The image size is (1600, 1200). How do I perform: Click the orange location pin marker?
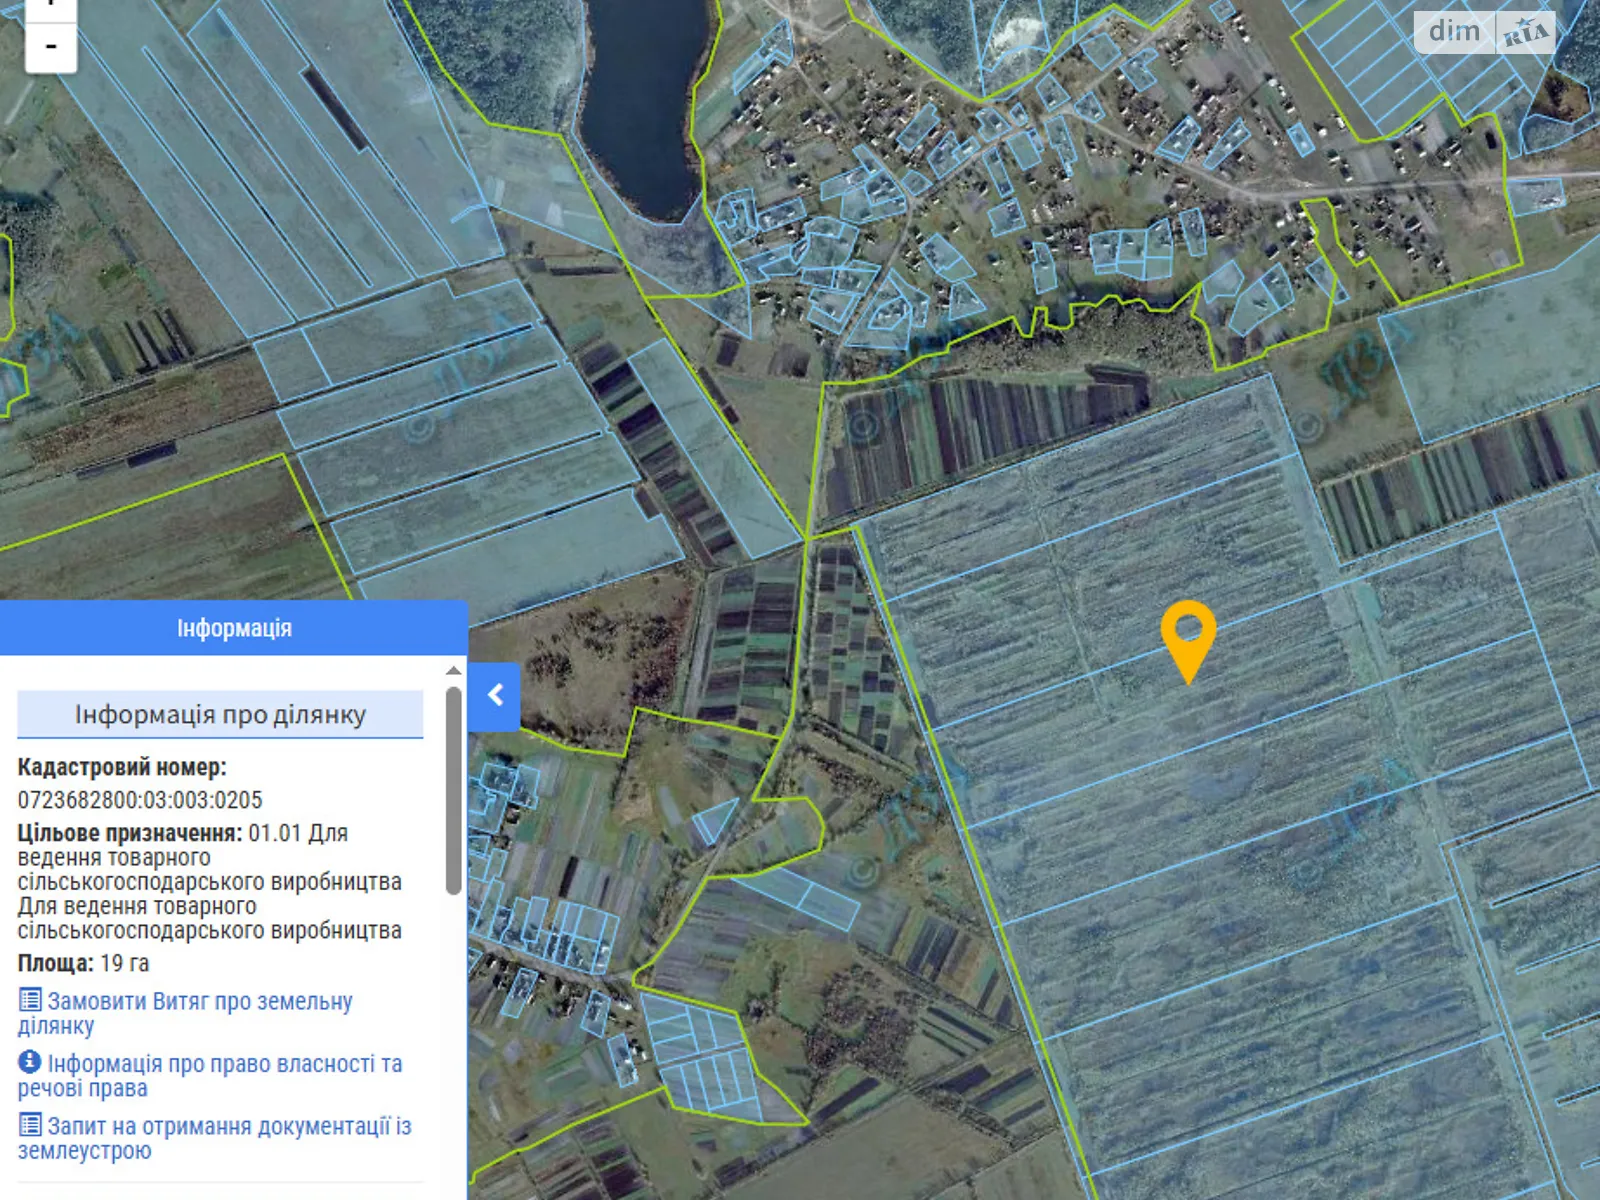click(1187, 637)
